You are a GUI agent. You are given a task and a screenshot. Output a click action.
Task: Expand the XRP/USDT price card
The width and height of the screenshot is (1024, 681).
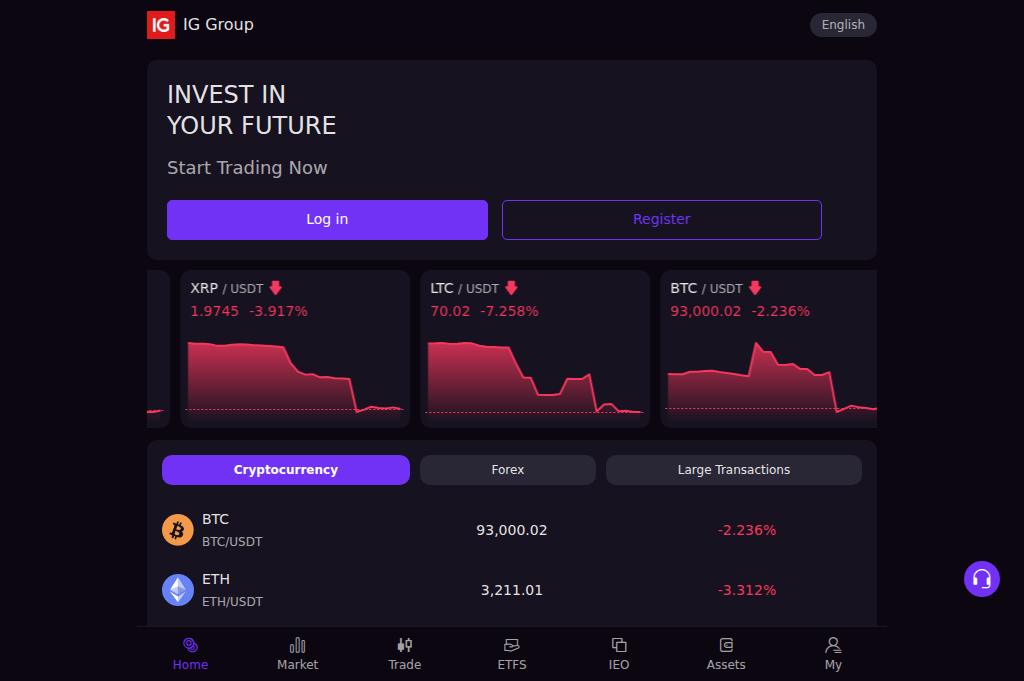295,348
